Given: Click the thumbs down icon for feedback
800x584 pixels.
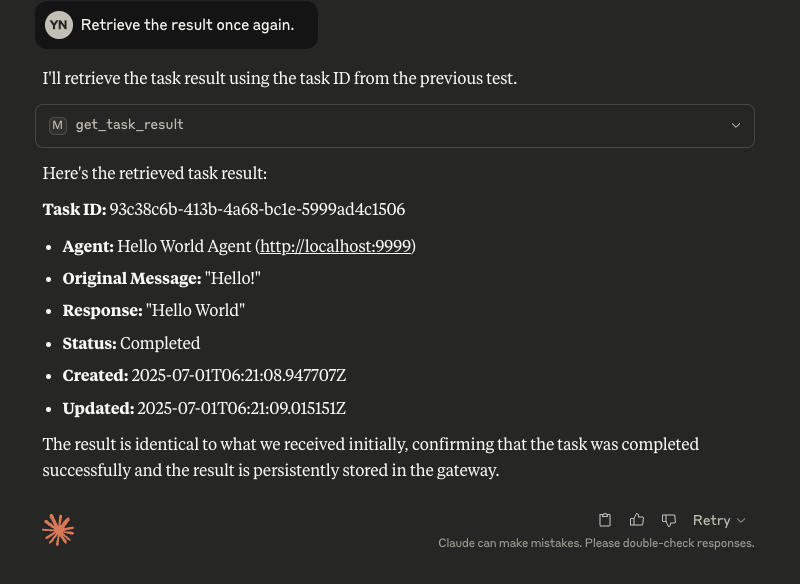Looking at the screenshot, I should [x=669, y=520].
